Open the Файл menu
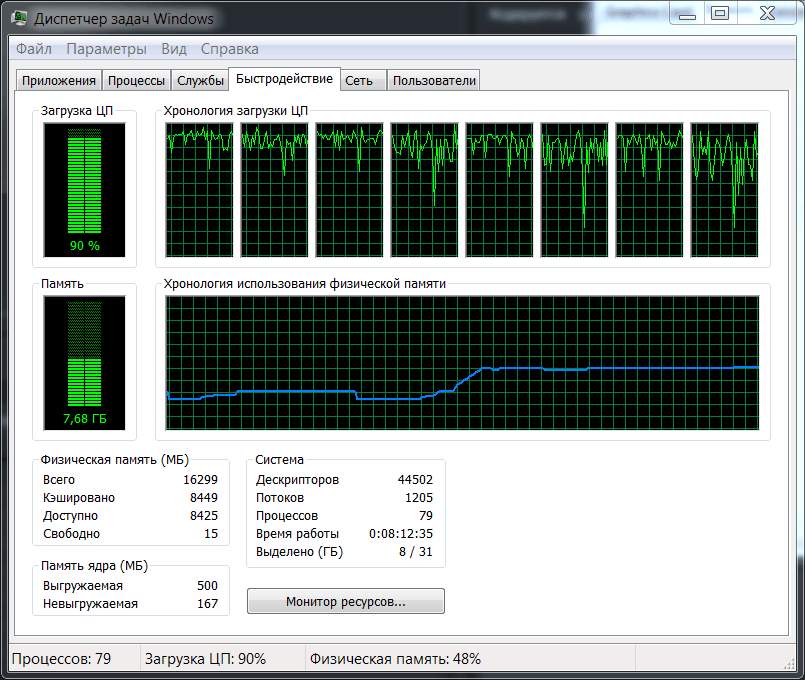Screen dimensions: 805x680 pos(34,49)
